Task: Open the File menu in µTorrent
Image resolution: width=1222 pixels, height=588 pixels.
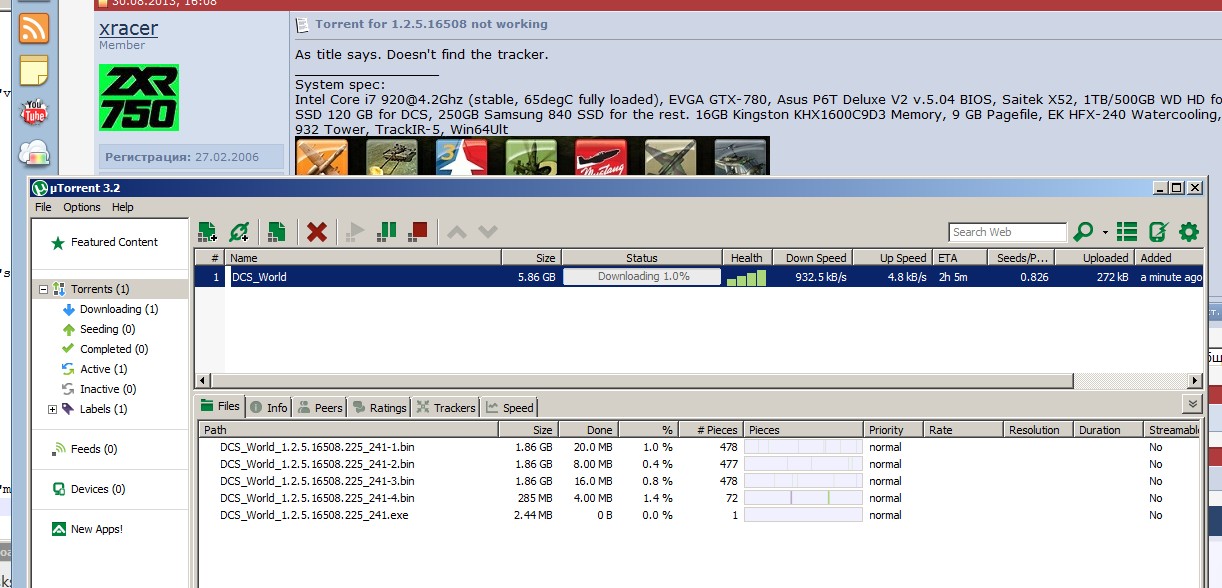Action: (x=43, y=207)
